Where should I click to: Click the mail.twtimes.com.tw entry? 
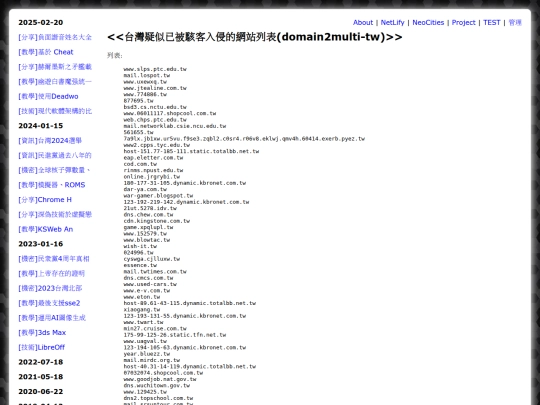[x=155, y=271]
